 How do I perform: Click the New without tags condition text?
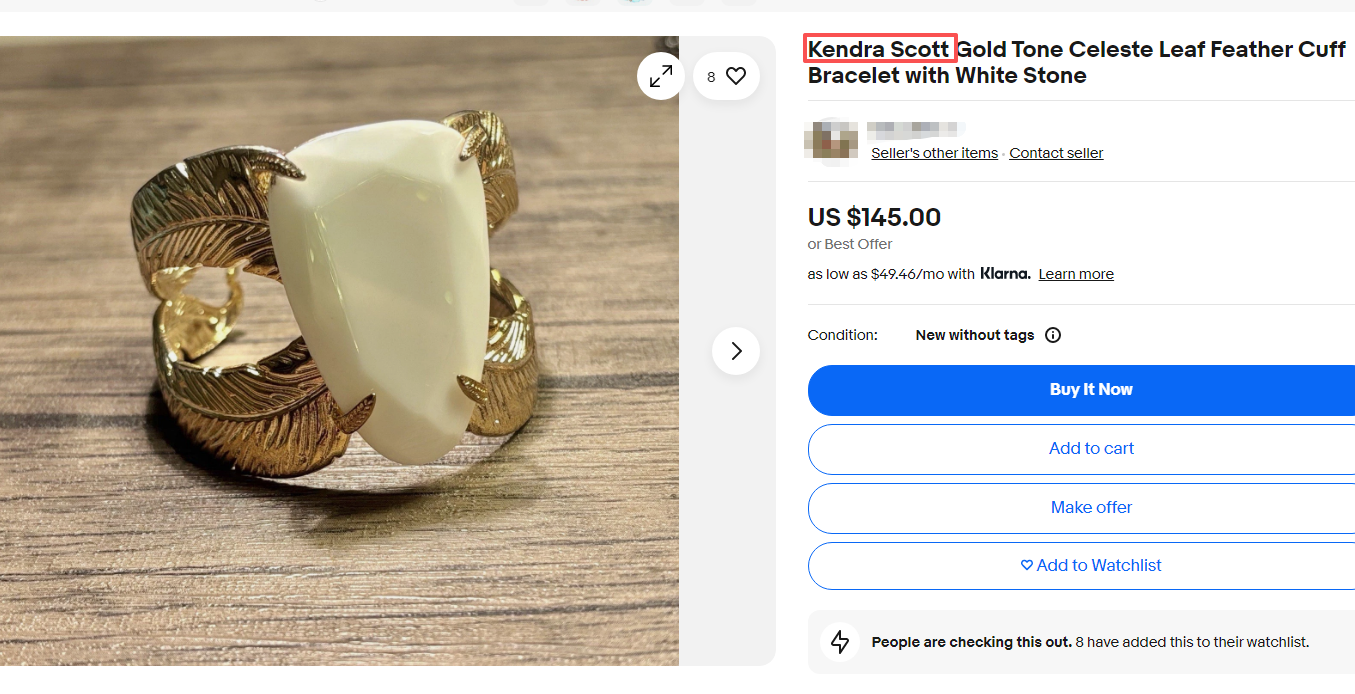[x=975, y=335]
